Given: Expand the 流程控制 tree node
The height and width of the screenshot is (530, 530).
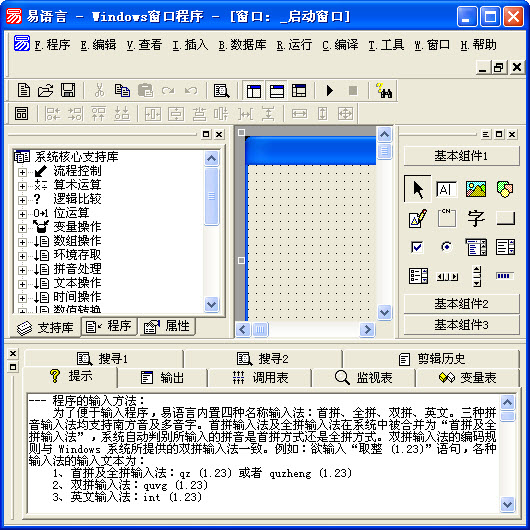Looking at the screenshot, I should pos(22,172).
